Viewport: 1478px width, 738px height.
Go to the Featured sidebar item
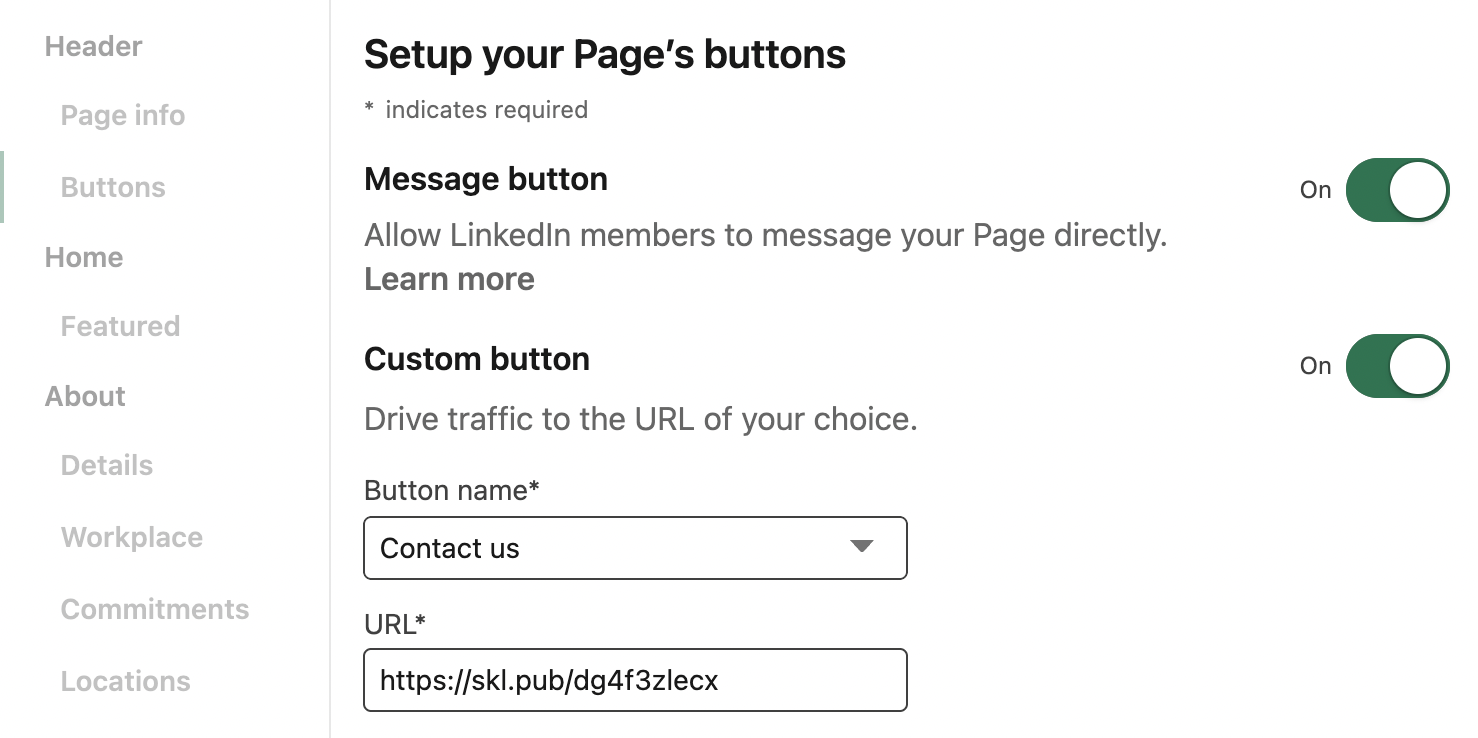pyautogui.click(x=120, y=327)
